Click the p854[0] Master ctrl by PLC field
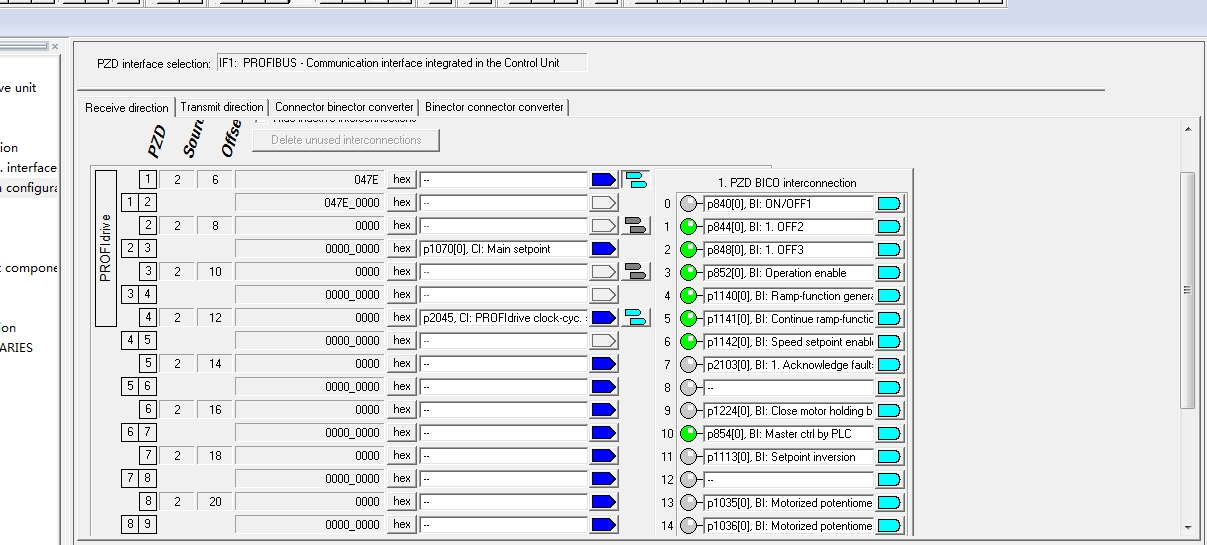 tap(789, 434)
